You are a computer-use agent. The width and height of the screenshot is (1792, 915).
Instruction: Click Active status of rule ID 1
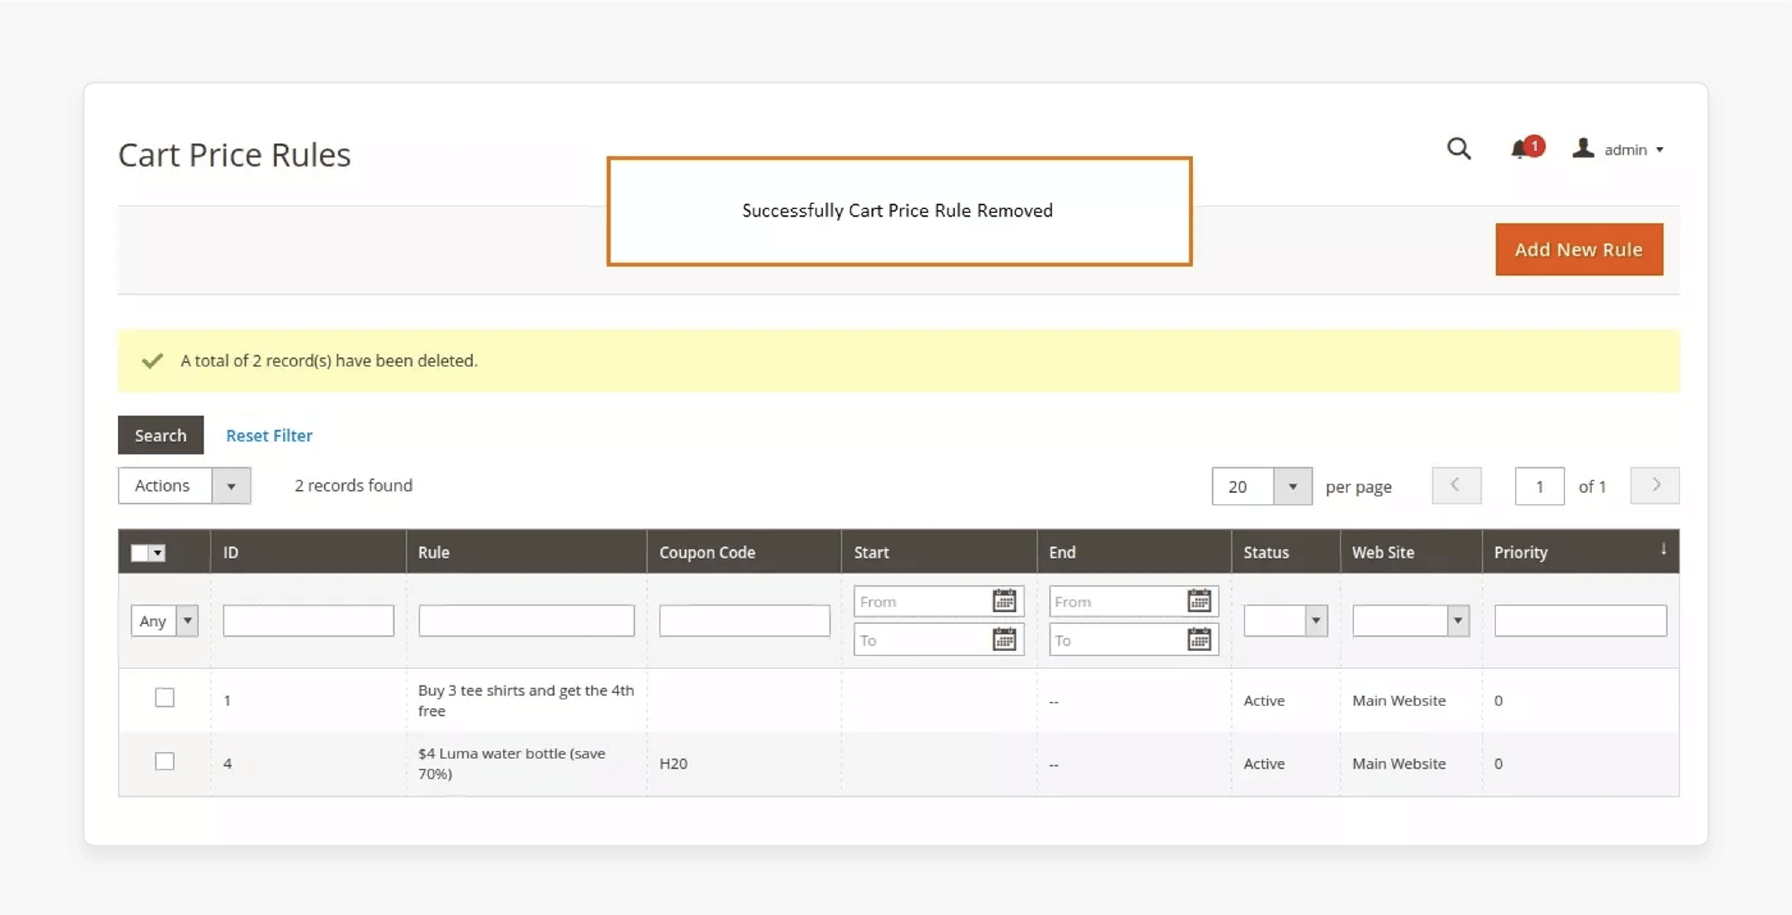[1264, 700]
